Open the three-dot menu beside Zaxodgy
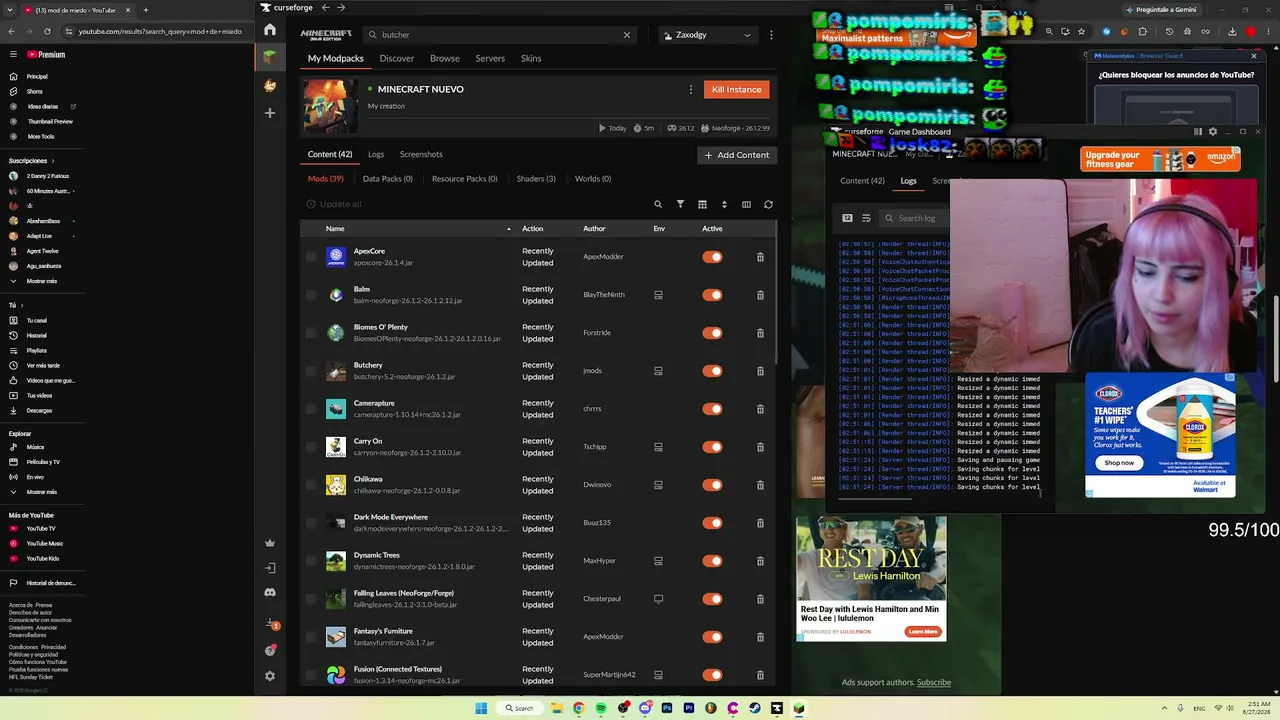The image size is (1280, 720). tap(771, 35)
